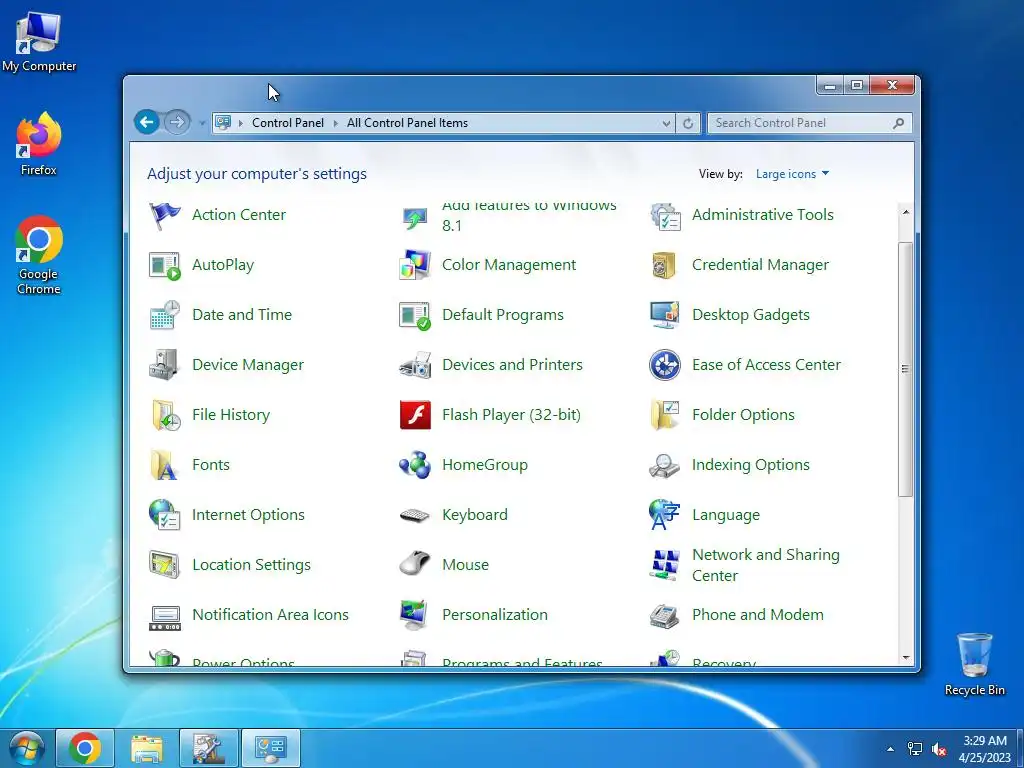Open the AutoPlay icon
Image resolution: width=1024 pixels, height=768 pixels.
point(165,265)
